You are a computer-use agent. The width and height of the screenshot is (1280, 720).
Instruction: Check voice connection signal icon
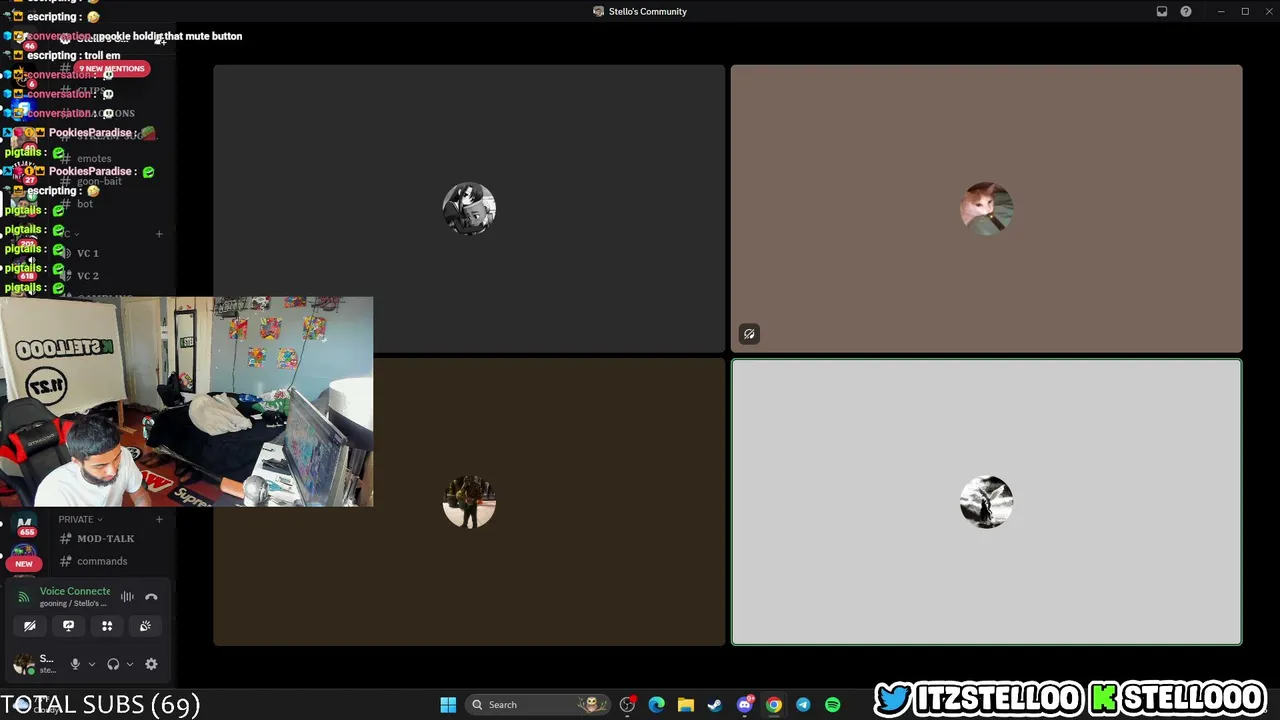point(24,597)
